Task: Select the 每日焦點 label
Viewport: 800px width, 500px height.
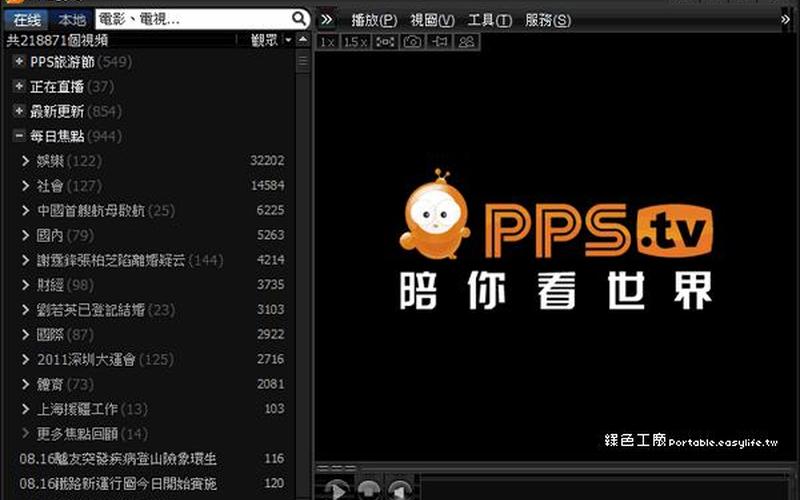Action: point(57,136)
